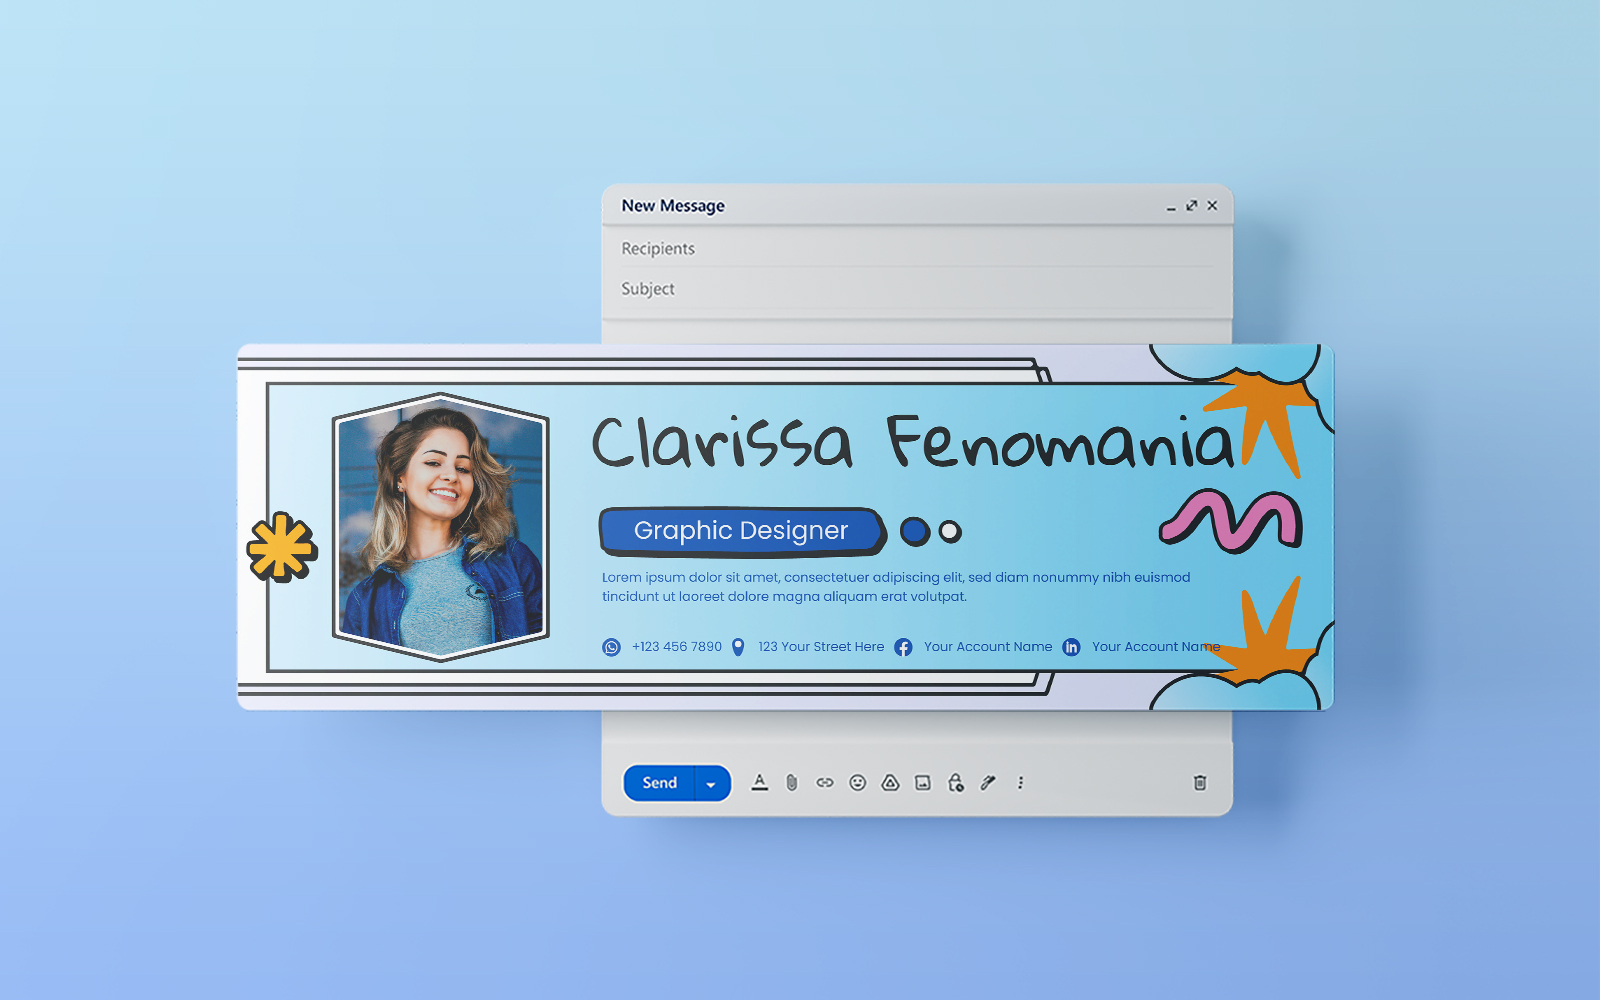The width and height of the screenshot is (1600, 1000).
Task: Toggle confidential mode lock icon
Action: click(956, 783)
